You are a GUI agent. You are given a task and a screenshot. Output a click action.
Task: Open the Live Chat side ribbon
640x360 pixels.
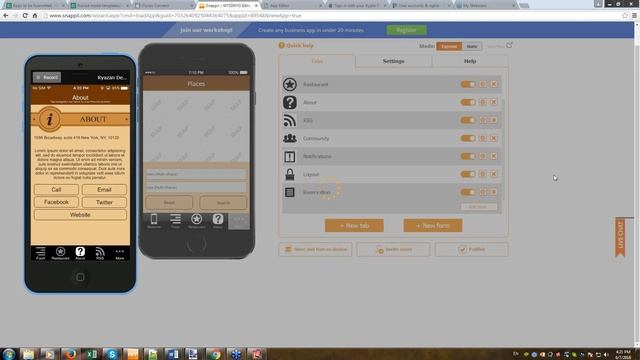coord(620,238)
